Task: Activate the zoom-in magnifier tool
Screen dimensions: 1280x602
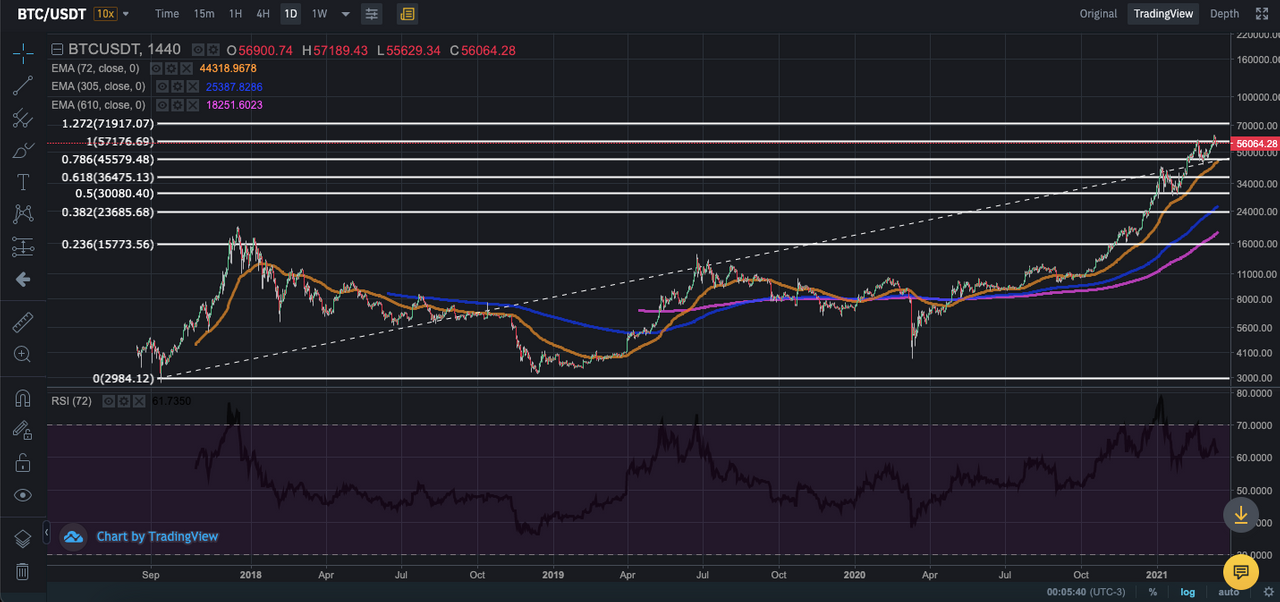Action: pos(23,353)
